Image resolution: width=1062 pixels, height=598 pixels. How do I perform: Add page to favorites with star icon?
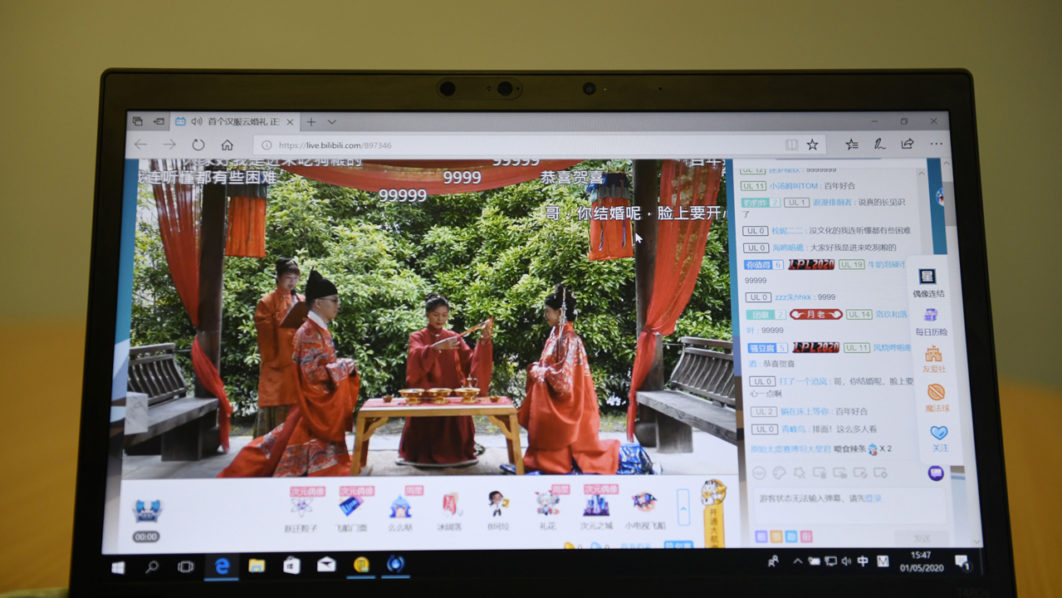click(x=812, y=145)
